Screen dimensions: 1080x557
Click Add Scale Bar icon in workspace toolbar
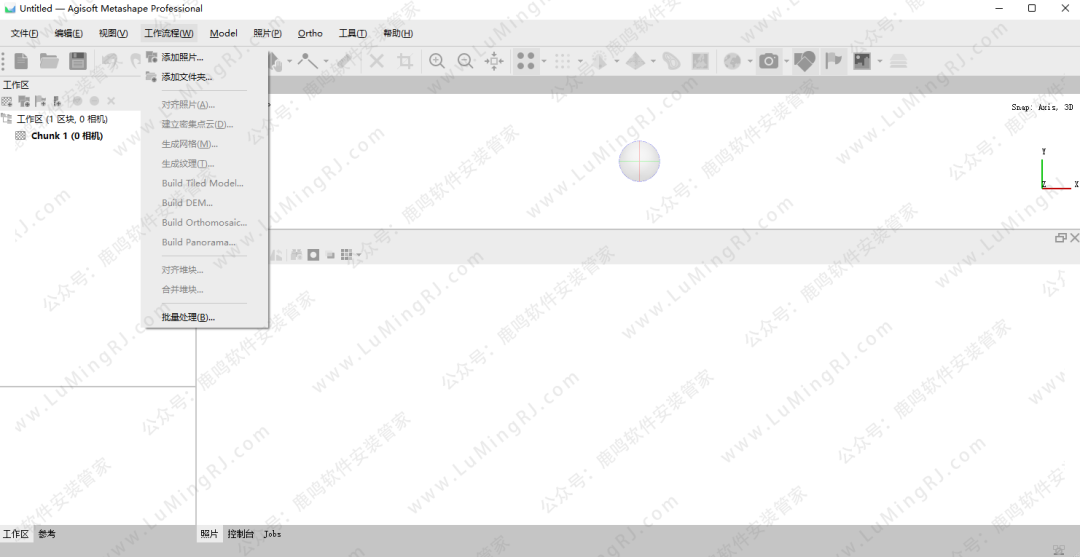tap(58, 101)
